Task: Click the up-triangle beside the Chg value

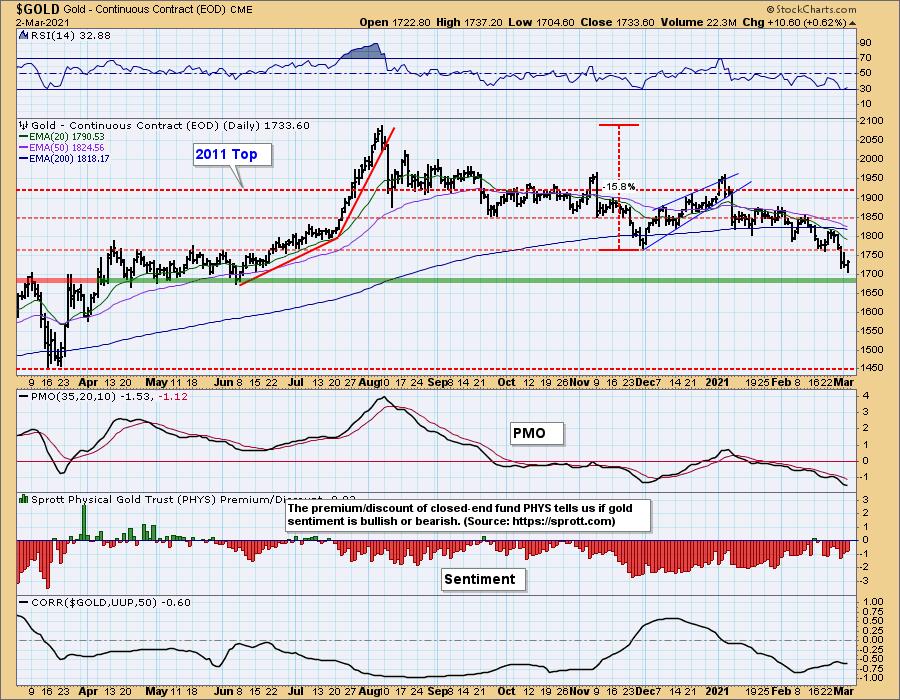Action: click(852, 23)
